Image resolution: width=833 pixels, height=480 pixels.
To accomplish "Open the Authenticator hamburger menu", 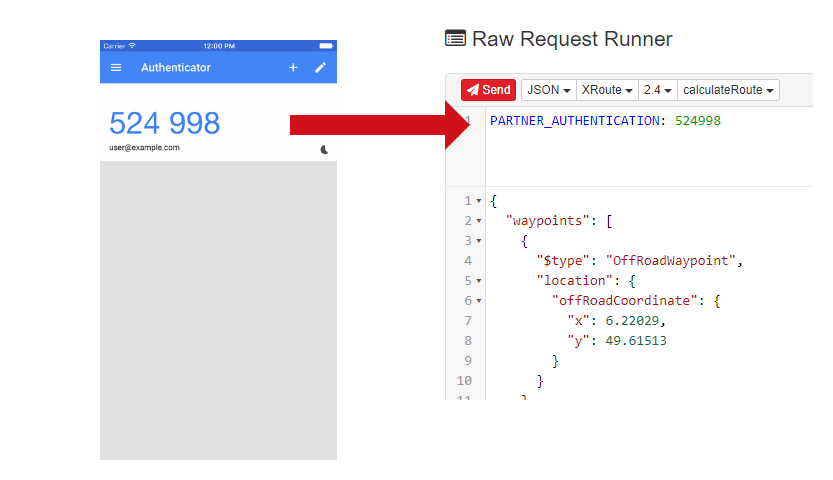I will pos(116,68).
